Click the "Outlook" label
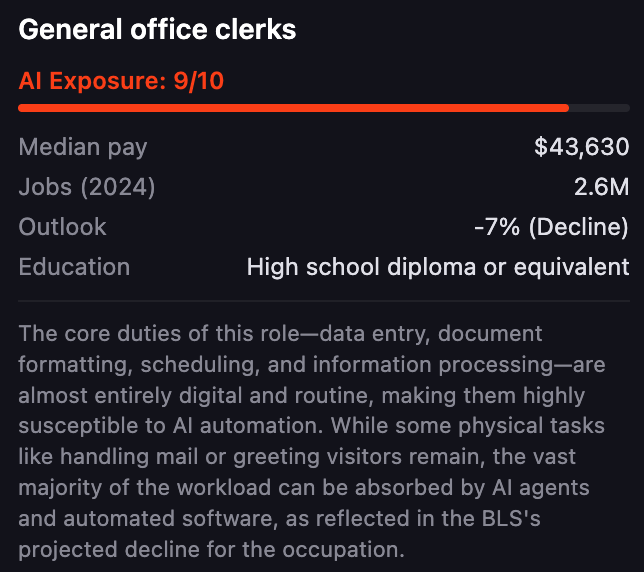The height and width of the screenshot is (572, 644). (62, 227)
